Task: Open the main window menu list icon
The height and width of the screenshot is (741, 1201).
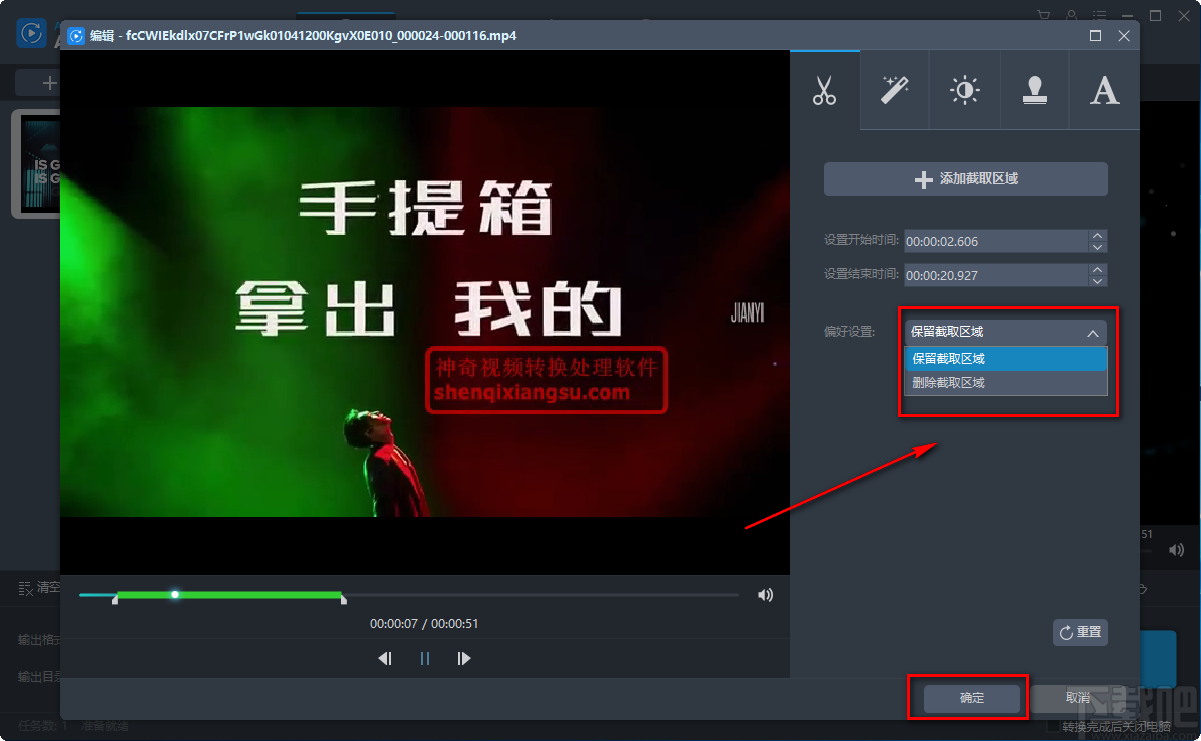Action: click(x=1100, y=16)
